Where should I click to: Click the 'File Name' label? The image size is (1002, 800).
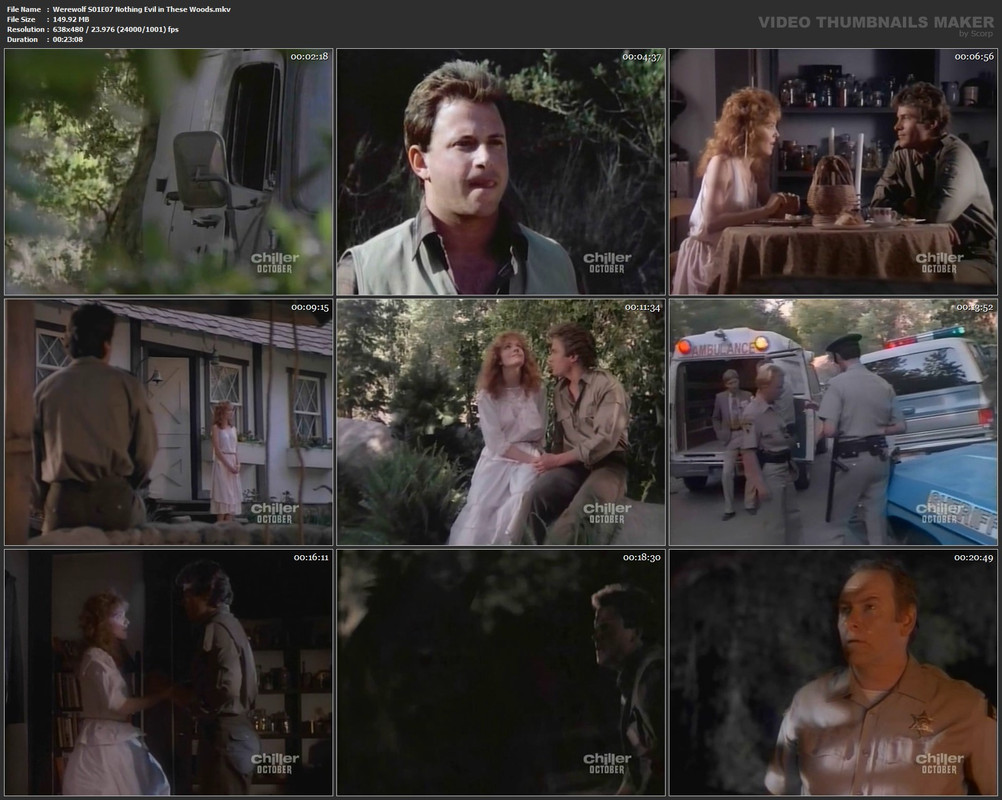tap(24, 9)
